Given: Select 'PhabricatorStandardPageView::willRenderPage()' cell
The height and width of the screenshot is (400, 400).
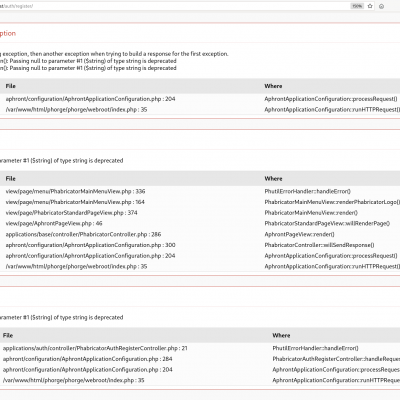Looking at the screenshot, I should (327, 223).
